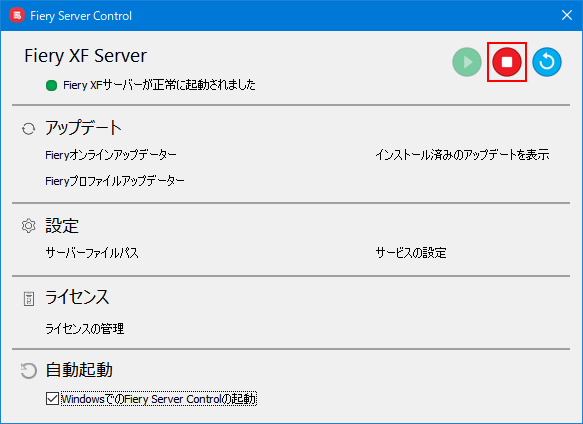This screenshot has width=583, height=424.
Task: Click the 設定 gear icon
Action: click(29, 226)
